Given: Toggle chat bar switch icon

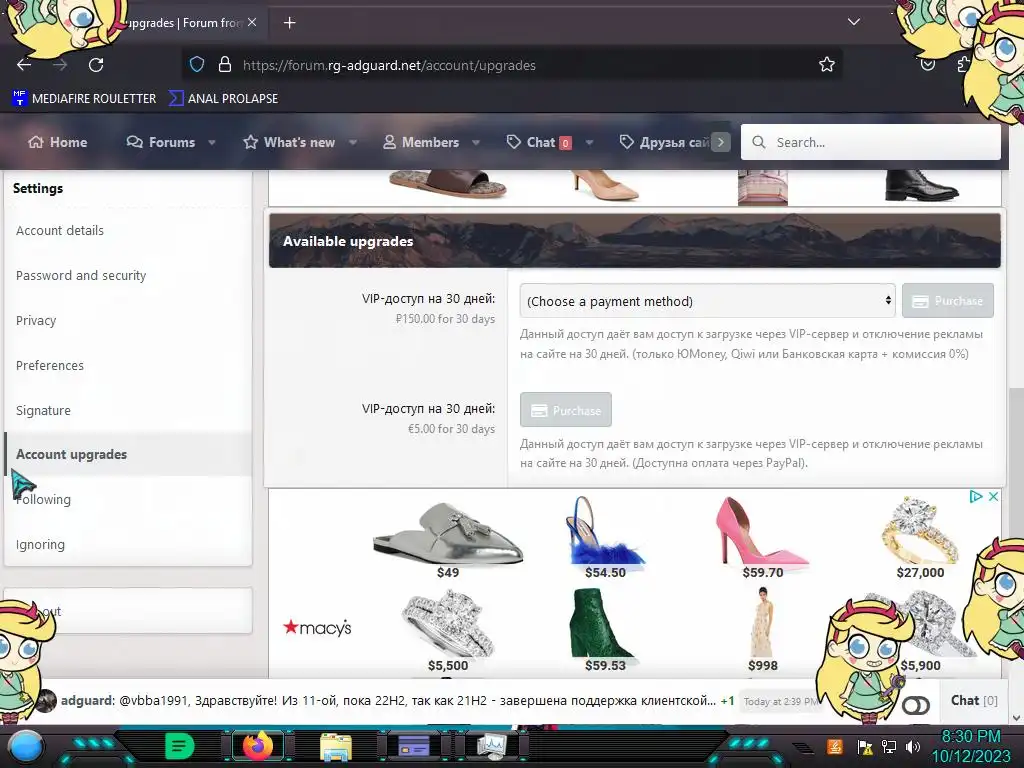Looking at the screenshot, I should pyautogui.click(x=916, y=705).
